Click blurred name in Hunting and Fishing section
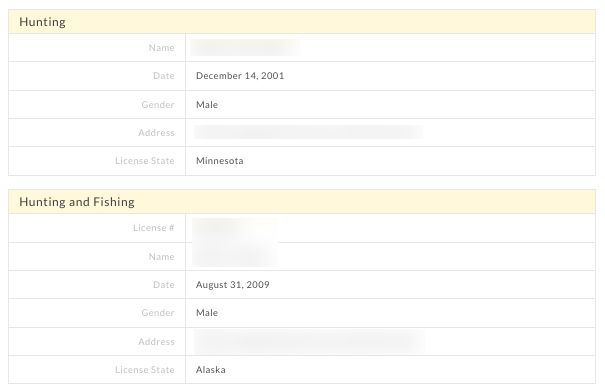 tap(235, 255)
